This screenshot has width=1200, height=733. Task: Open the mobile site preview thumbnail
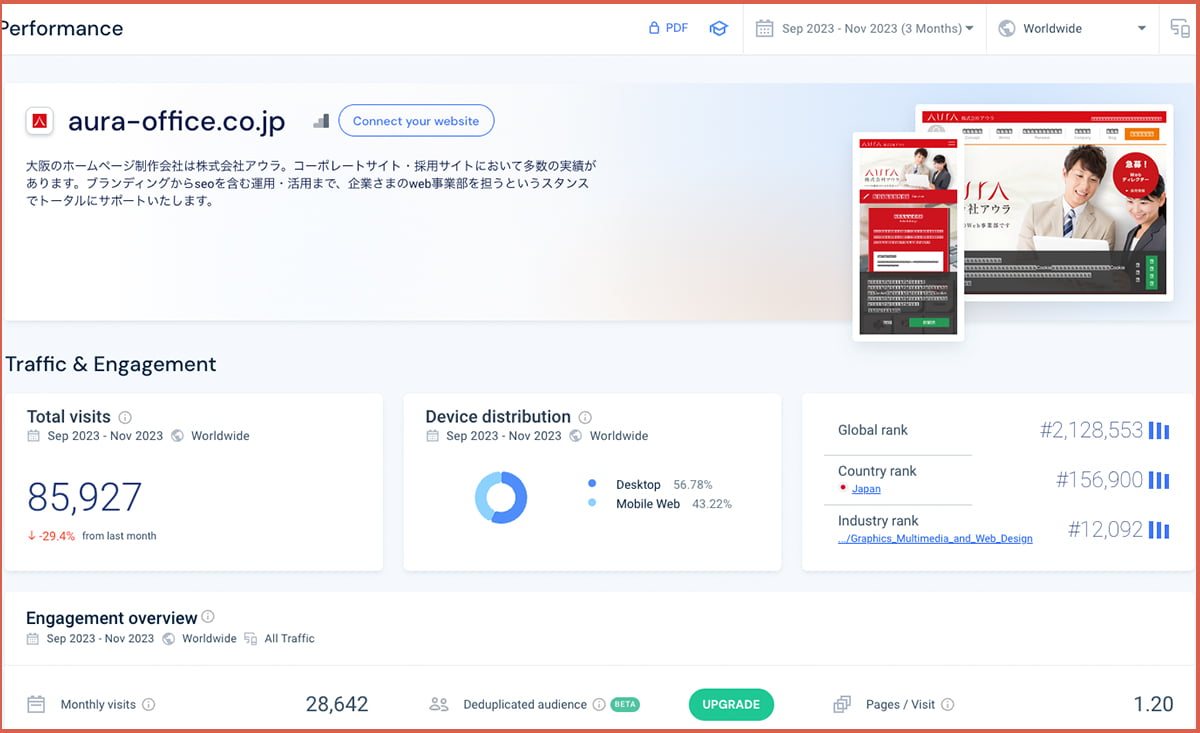click(908, 236)
